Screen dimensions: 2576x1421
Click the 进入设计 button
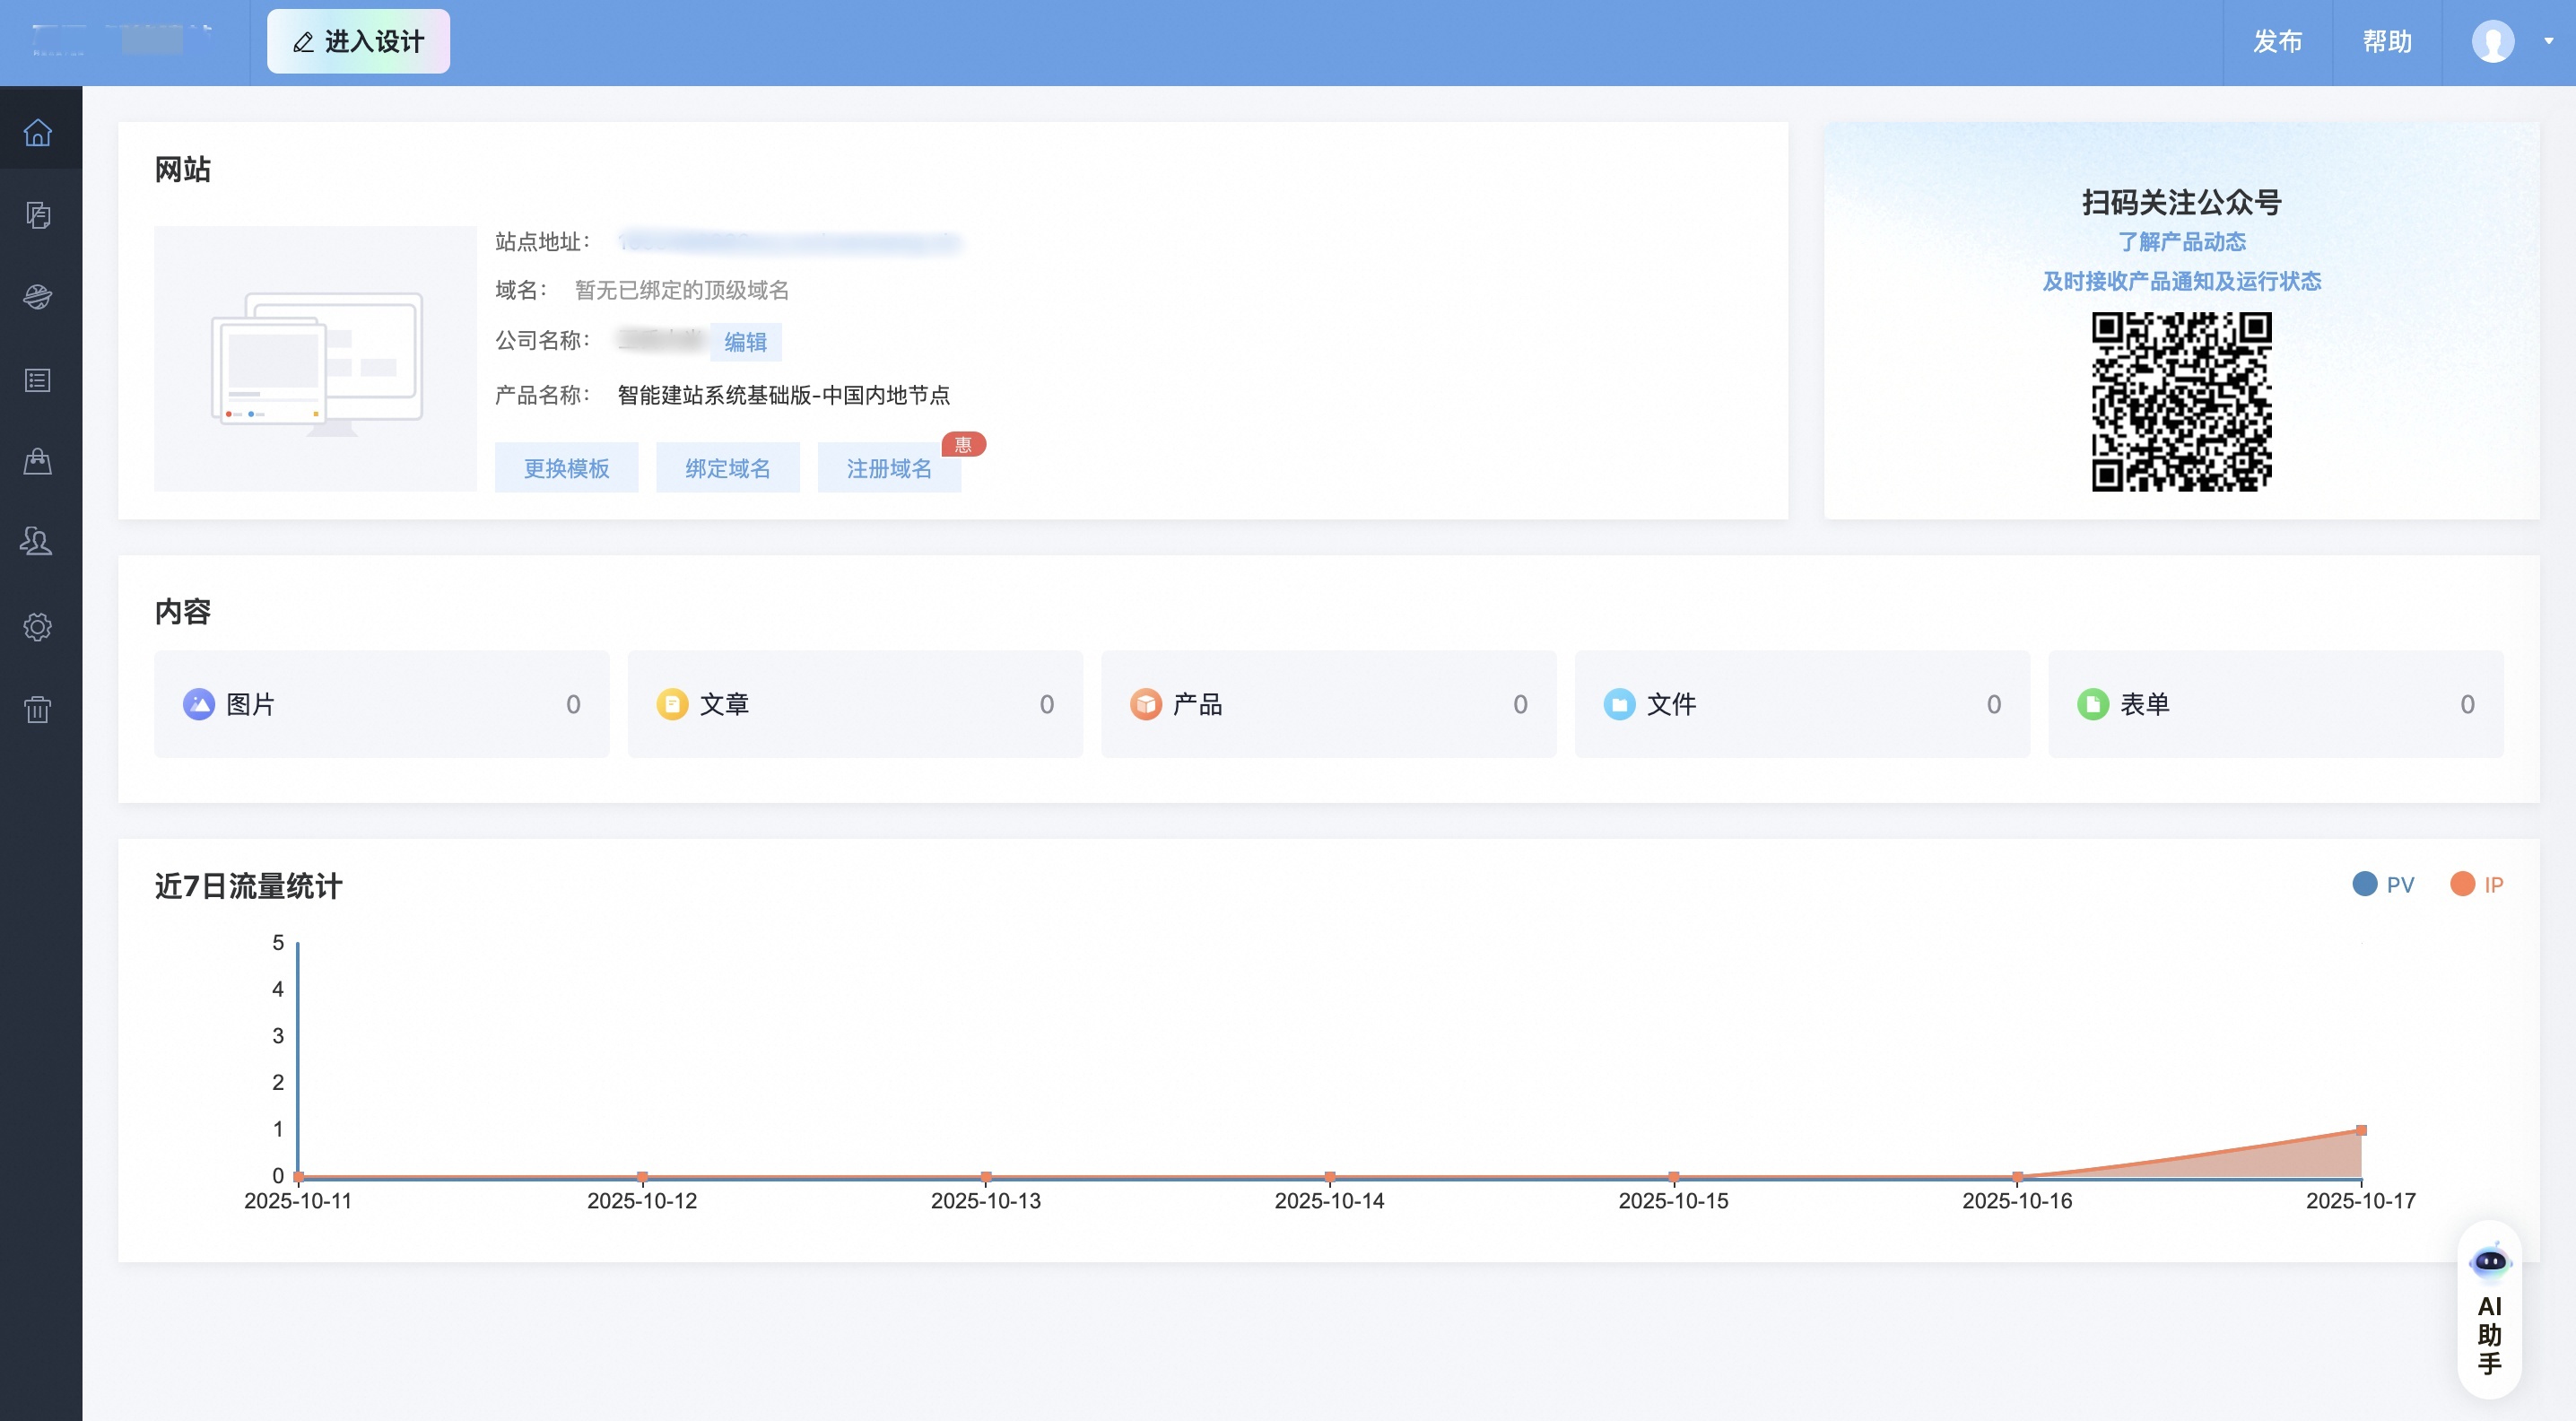pos(358,42)
